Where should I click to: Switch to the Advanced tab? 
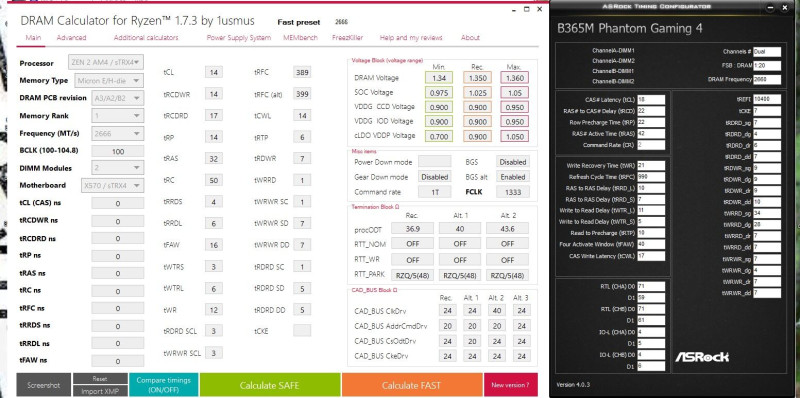tap(71, 38)
